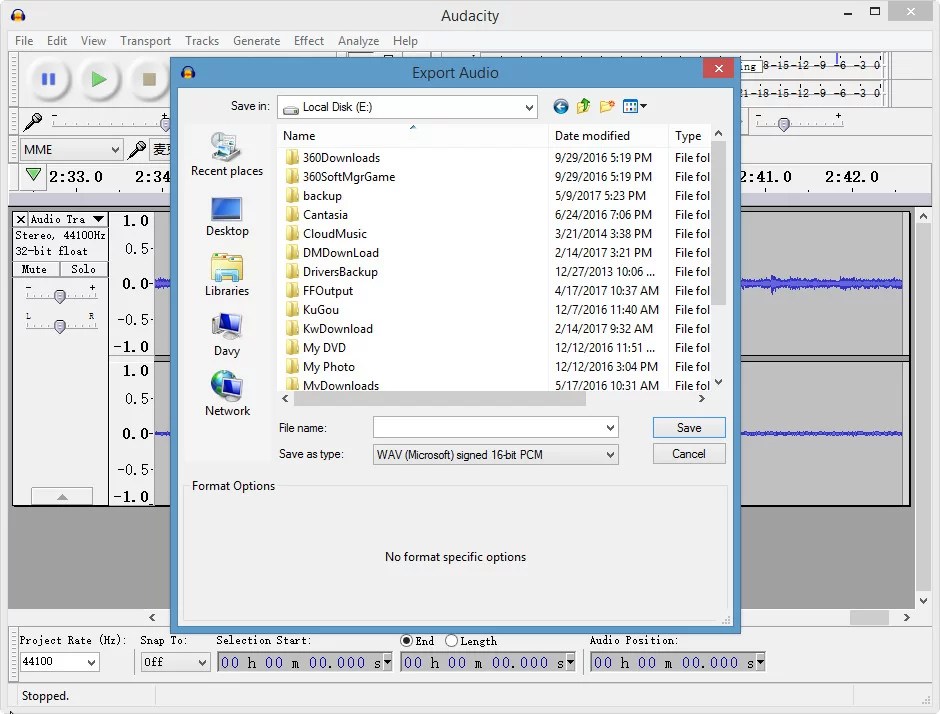The image size is (940, 714).
Task: Create a new folder in the Export dialog
Action: [x=606, y=106]
